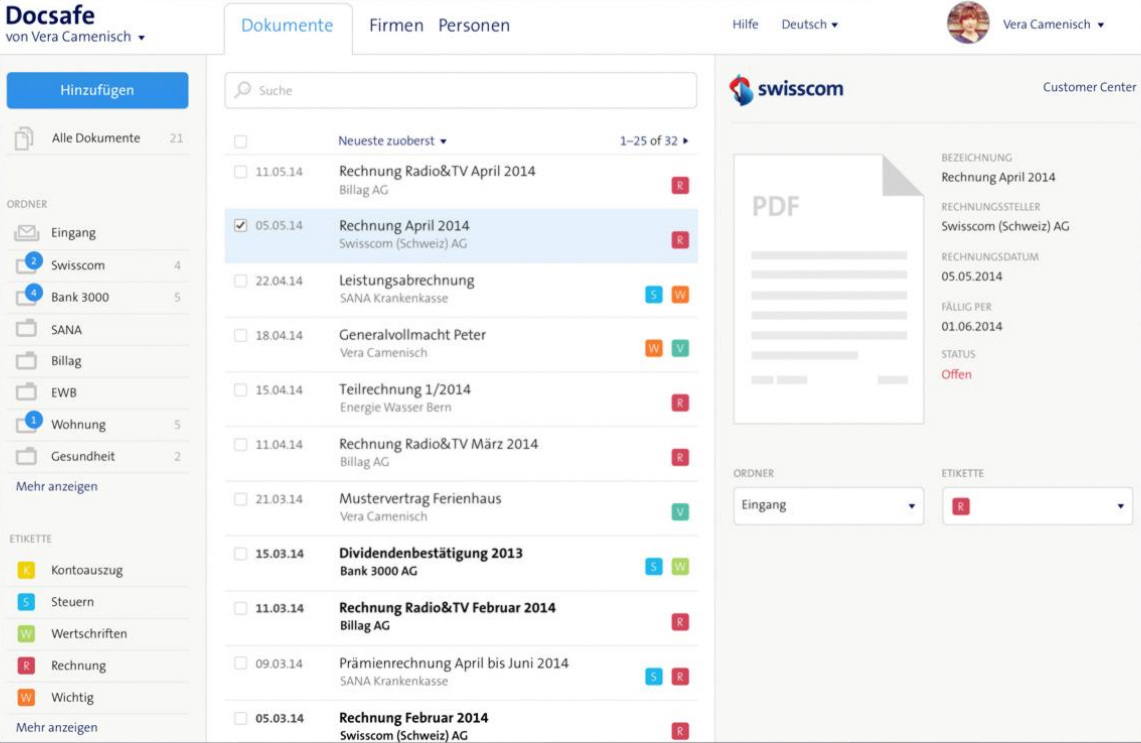Viewport: 1141px width, 743px height.
Task: Check the Leistungsabrechnung checkbox
Action: point(241,281)
